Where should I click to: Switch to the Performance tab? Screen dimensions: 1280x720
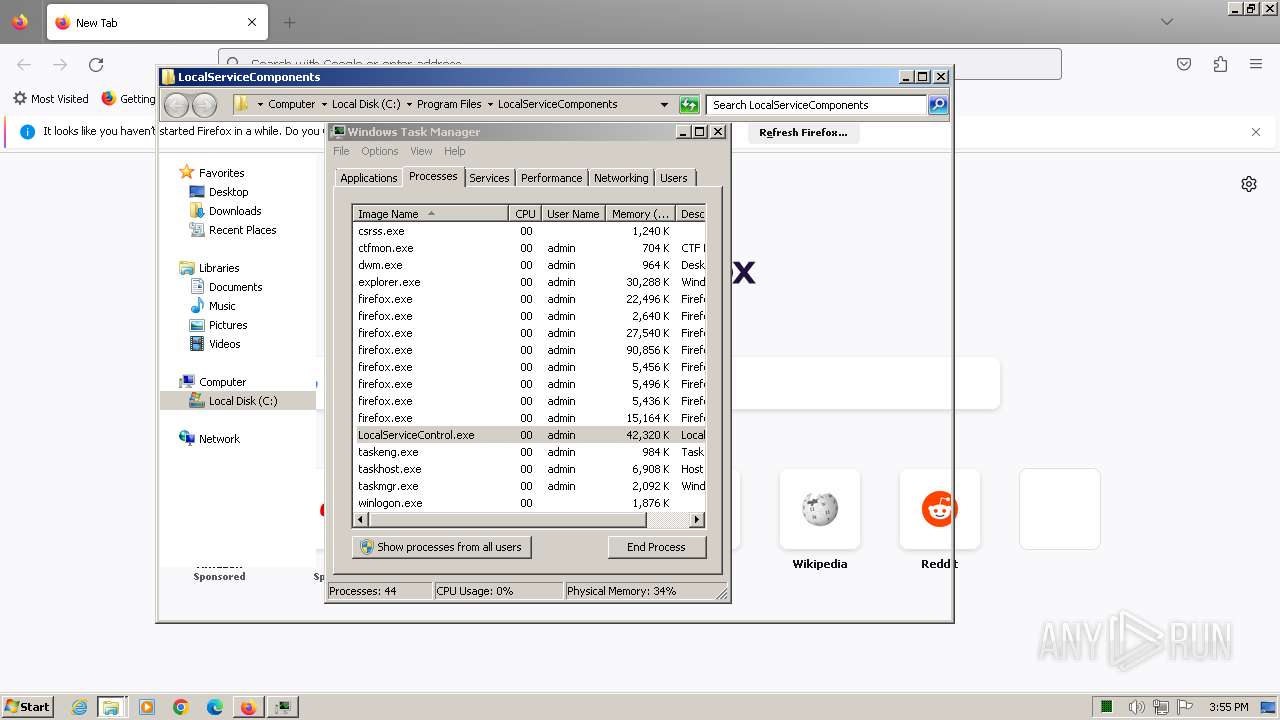tap(551, 178)
